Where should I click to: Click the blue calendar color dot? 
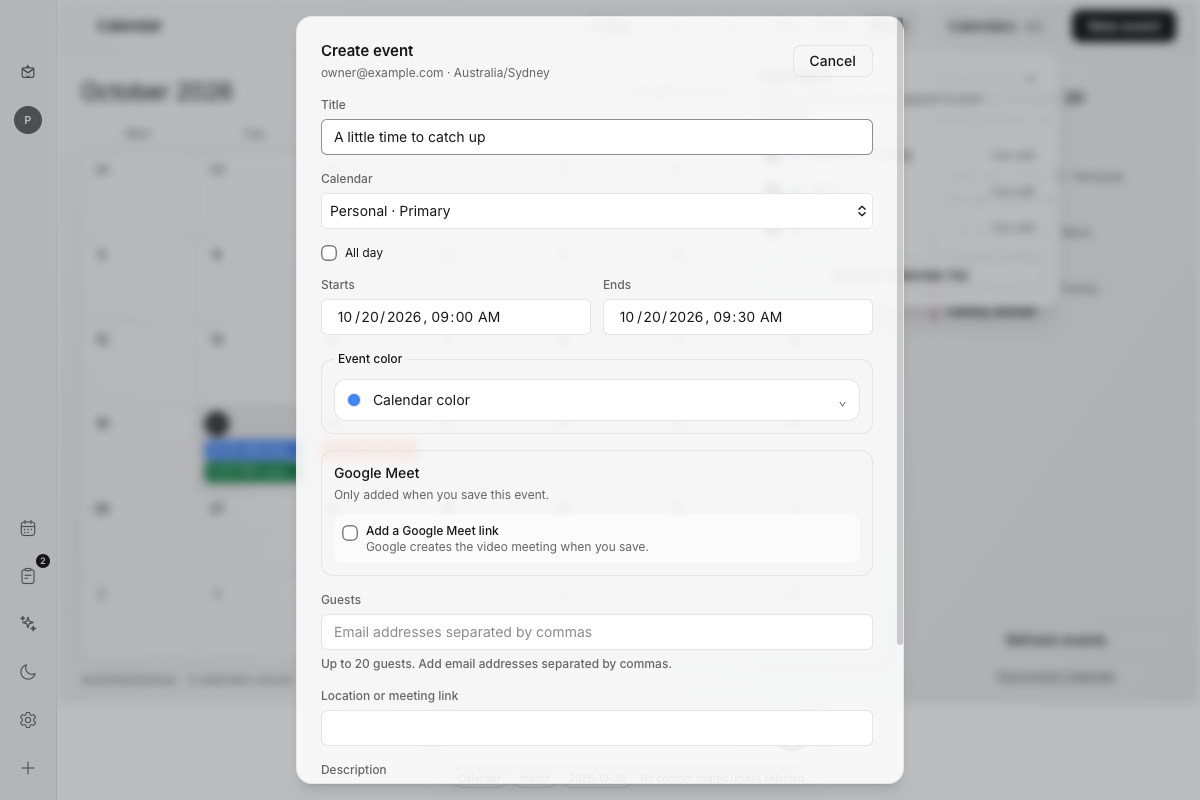click(354, 400)
